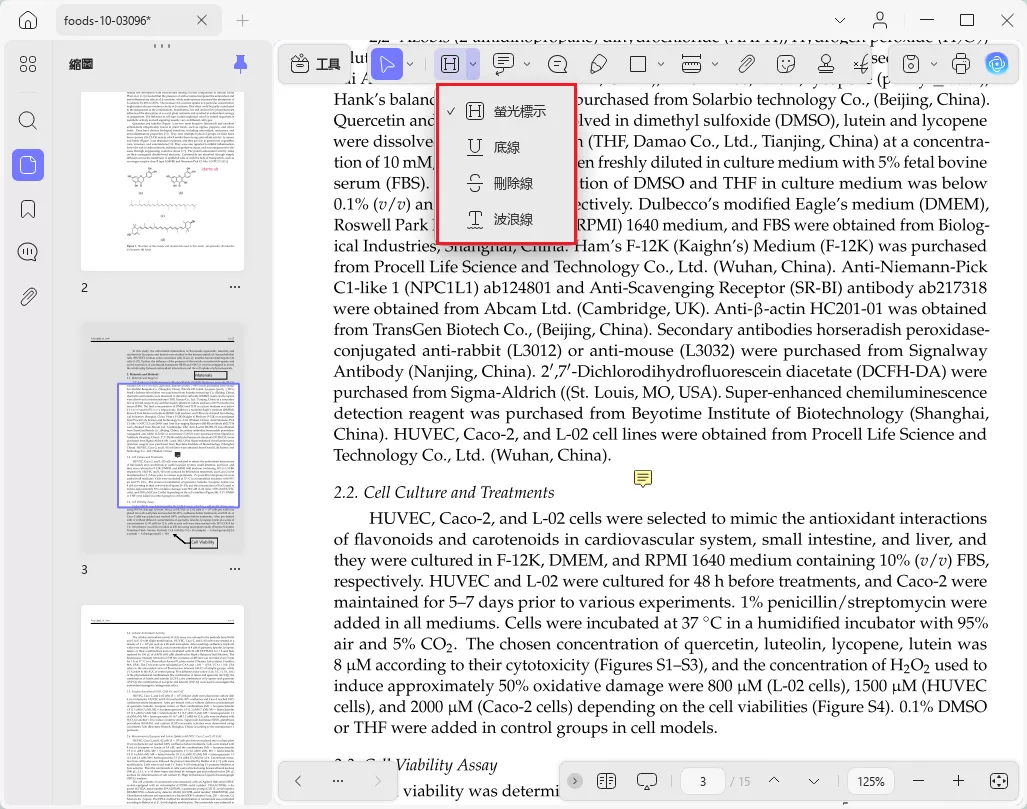Open the yellow sticky note annotation
Viewport: 1027px width, 809px height.
643,479
